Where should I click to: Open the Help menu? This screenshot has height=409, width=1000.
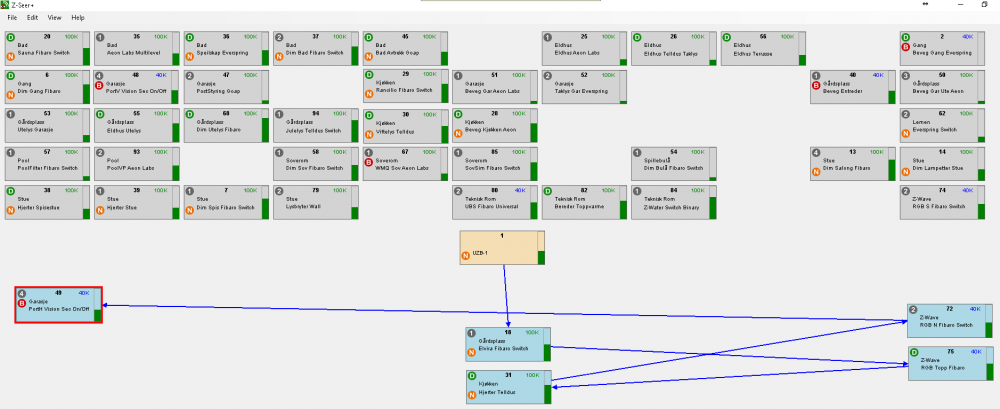pos(78,18)
